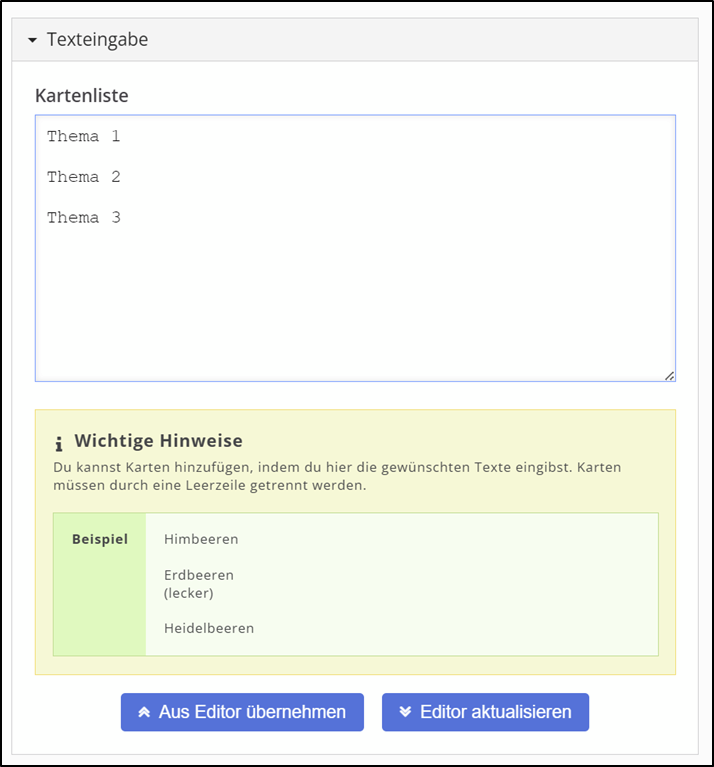Click the Heidelbeeren example entry

point(209,628)
